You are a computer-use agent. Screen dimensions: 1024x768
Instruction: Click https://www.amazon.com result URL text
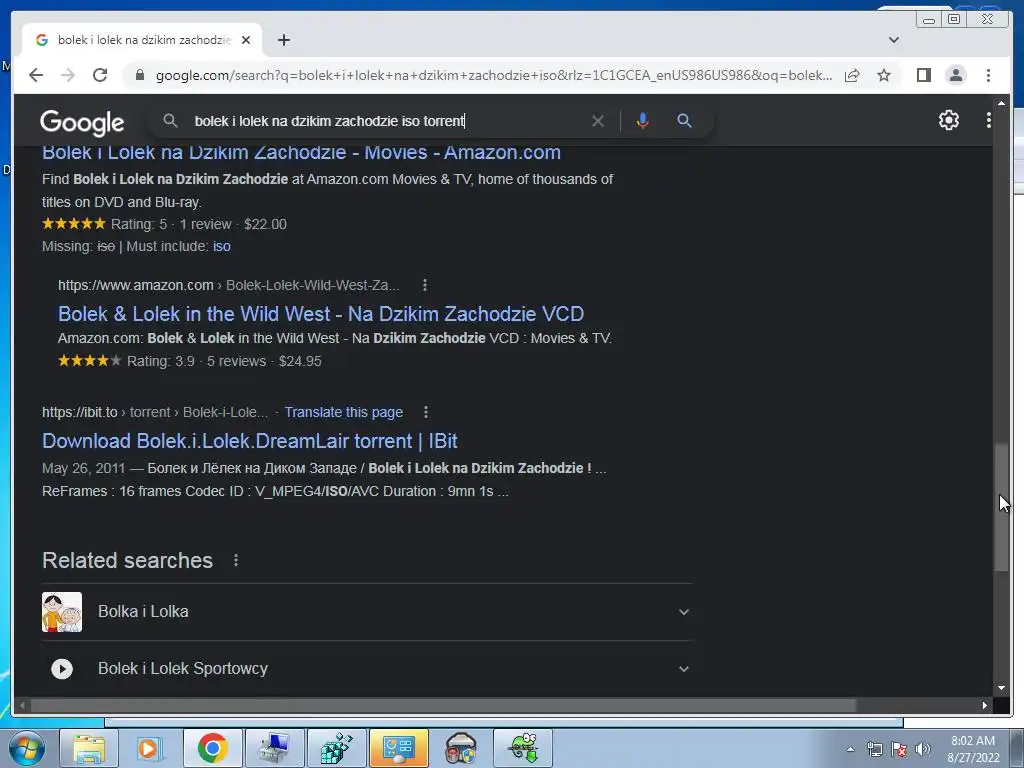pyautogui.click(x=136, y=285)
